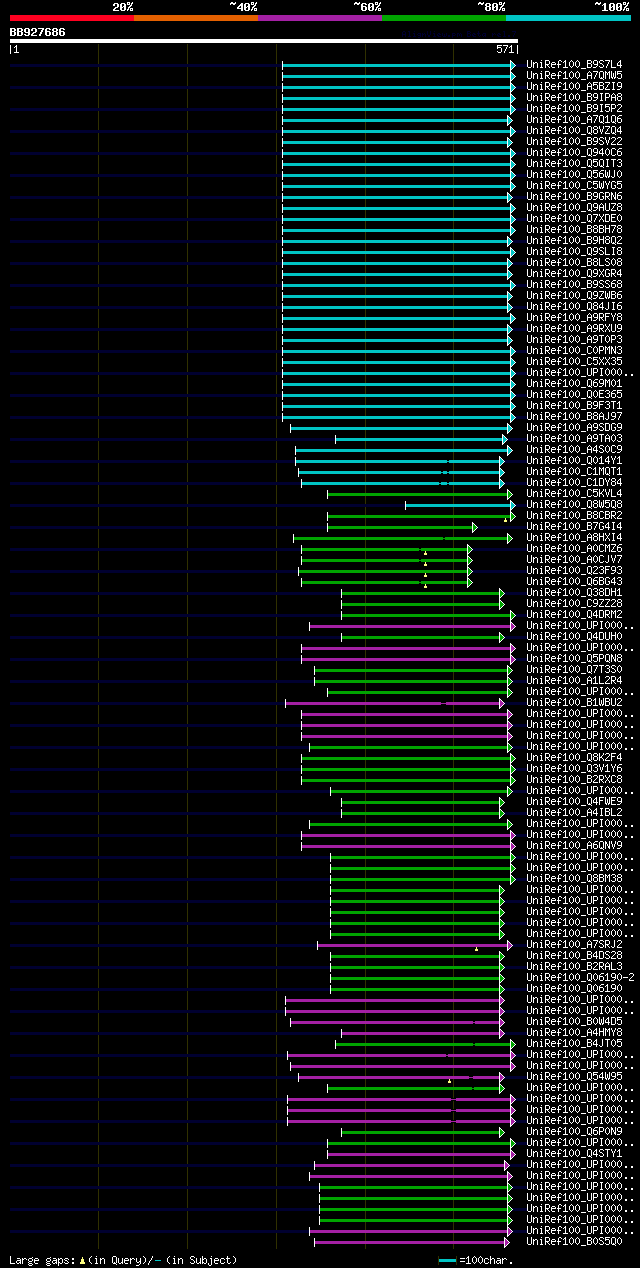Pick the UniRef100_B8LS08 hit label

pyautogui.click(x=574, y=262)
